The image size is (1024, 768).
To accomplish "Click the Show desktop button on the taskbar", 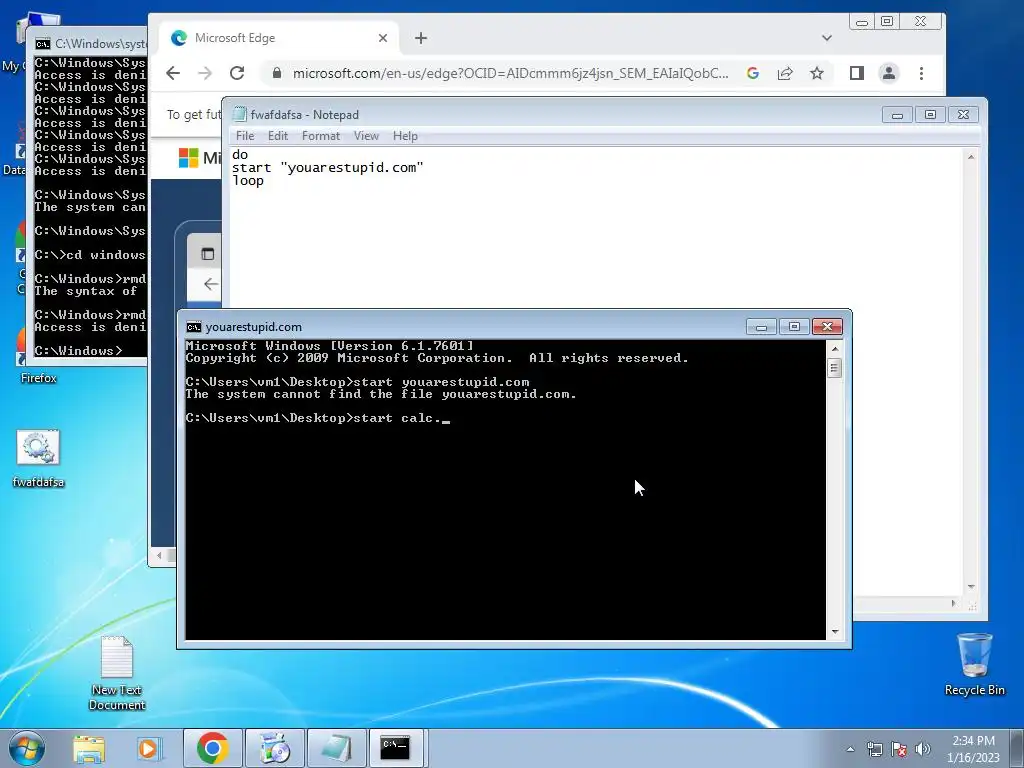I will pyautogui.click(x=1017, y=748).
